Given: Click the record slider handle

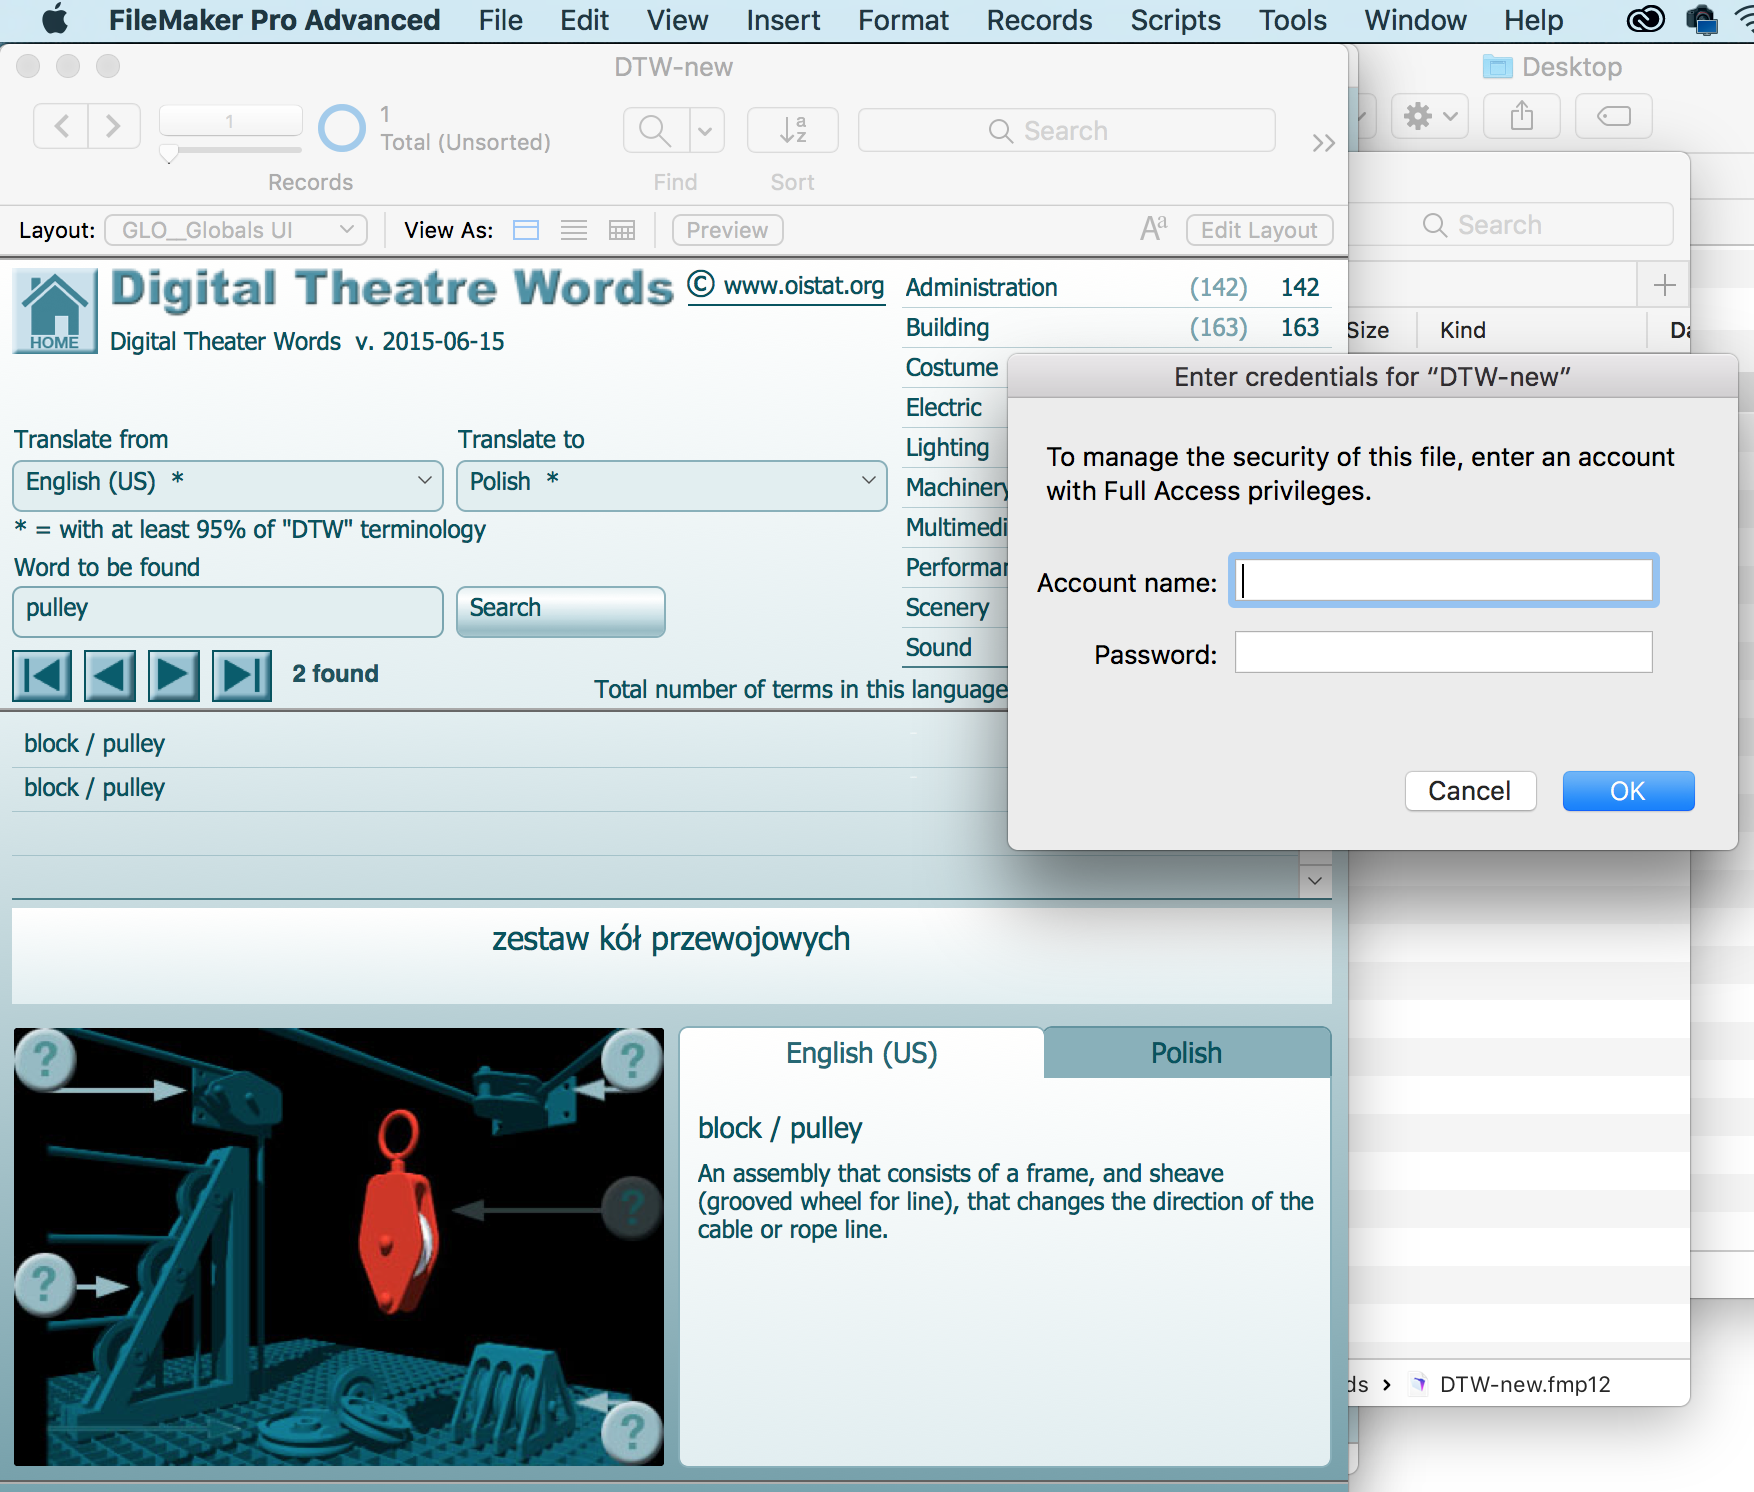Looking at the screenshot, I should 169,154.
